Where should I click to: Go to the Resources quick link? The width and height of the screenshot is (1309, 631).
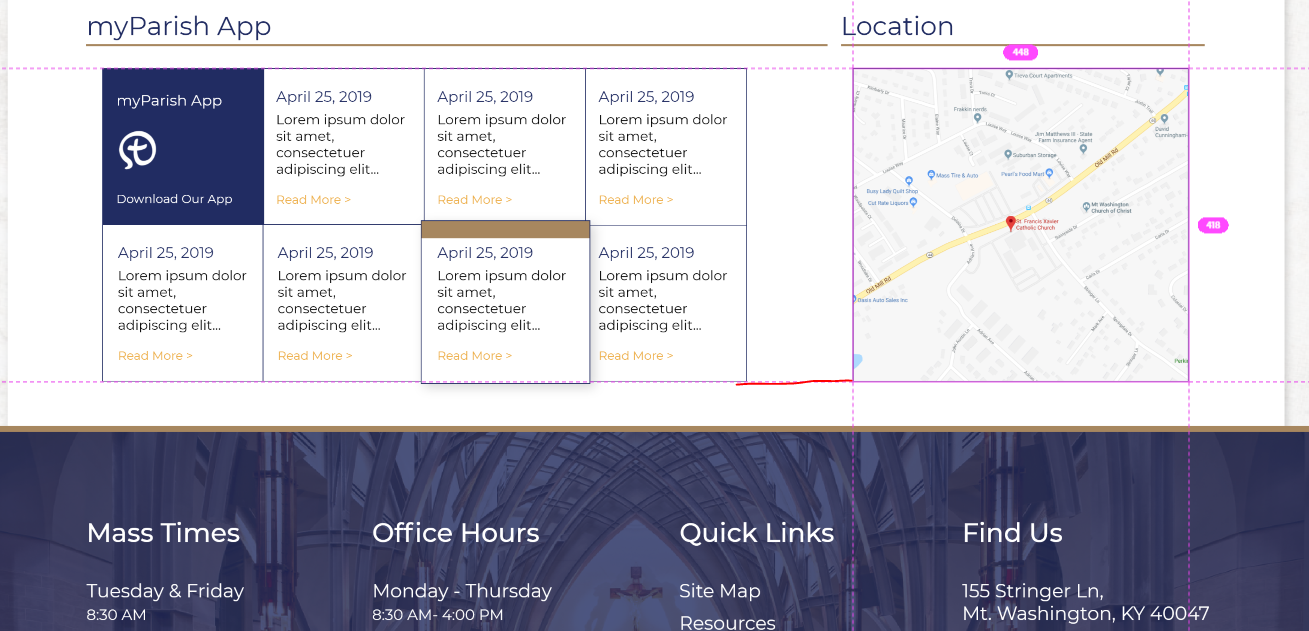point(727,622)
